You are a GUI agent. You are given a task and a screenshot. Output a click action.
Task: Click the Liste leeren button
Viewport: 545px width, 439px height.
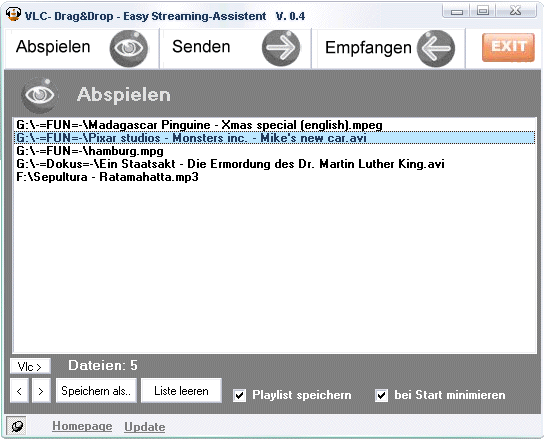coord(181,391)
